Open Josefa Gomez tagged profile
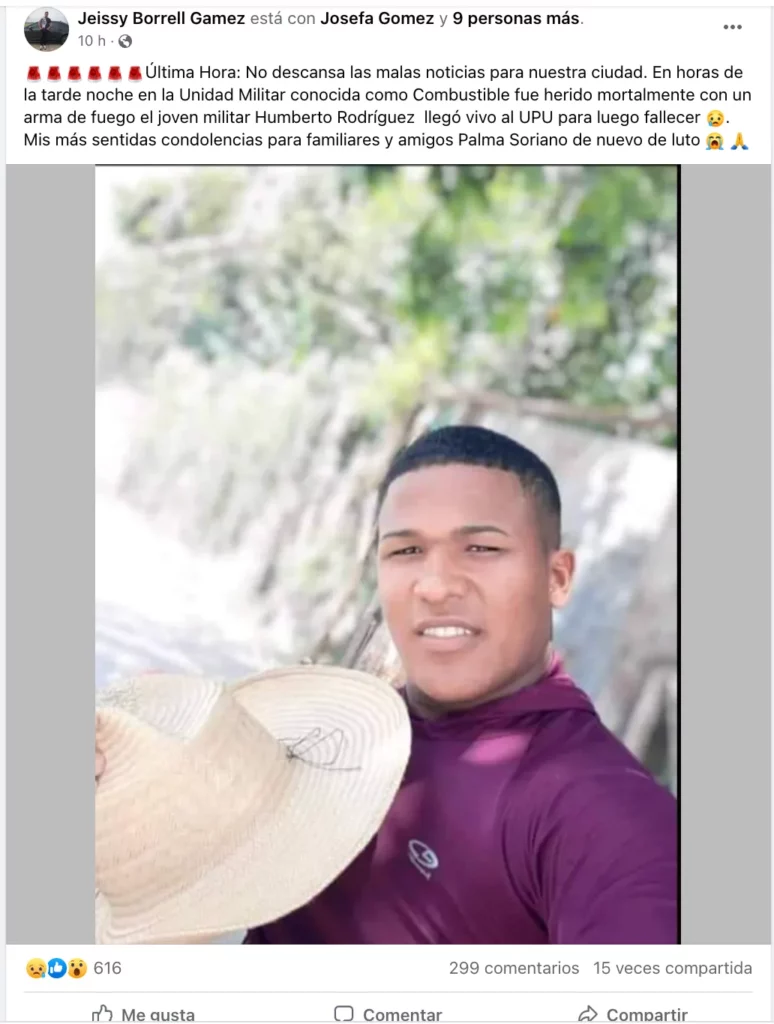Image resolution: width=774 pixels, height=1024 pixels. coord(377,18)
